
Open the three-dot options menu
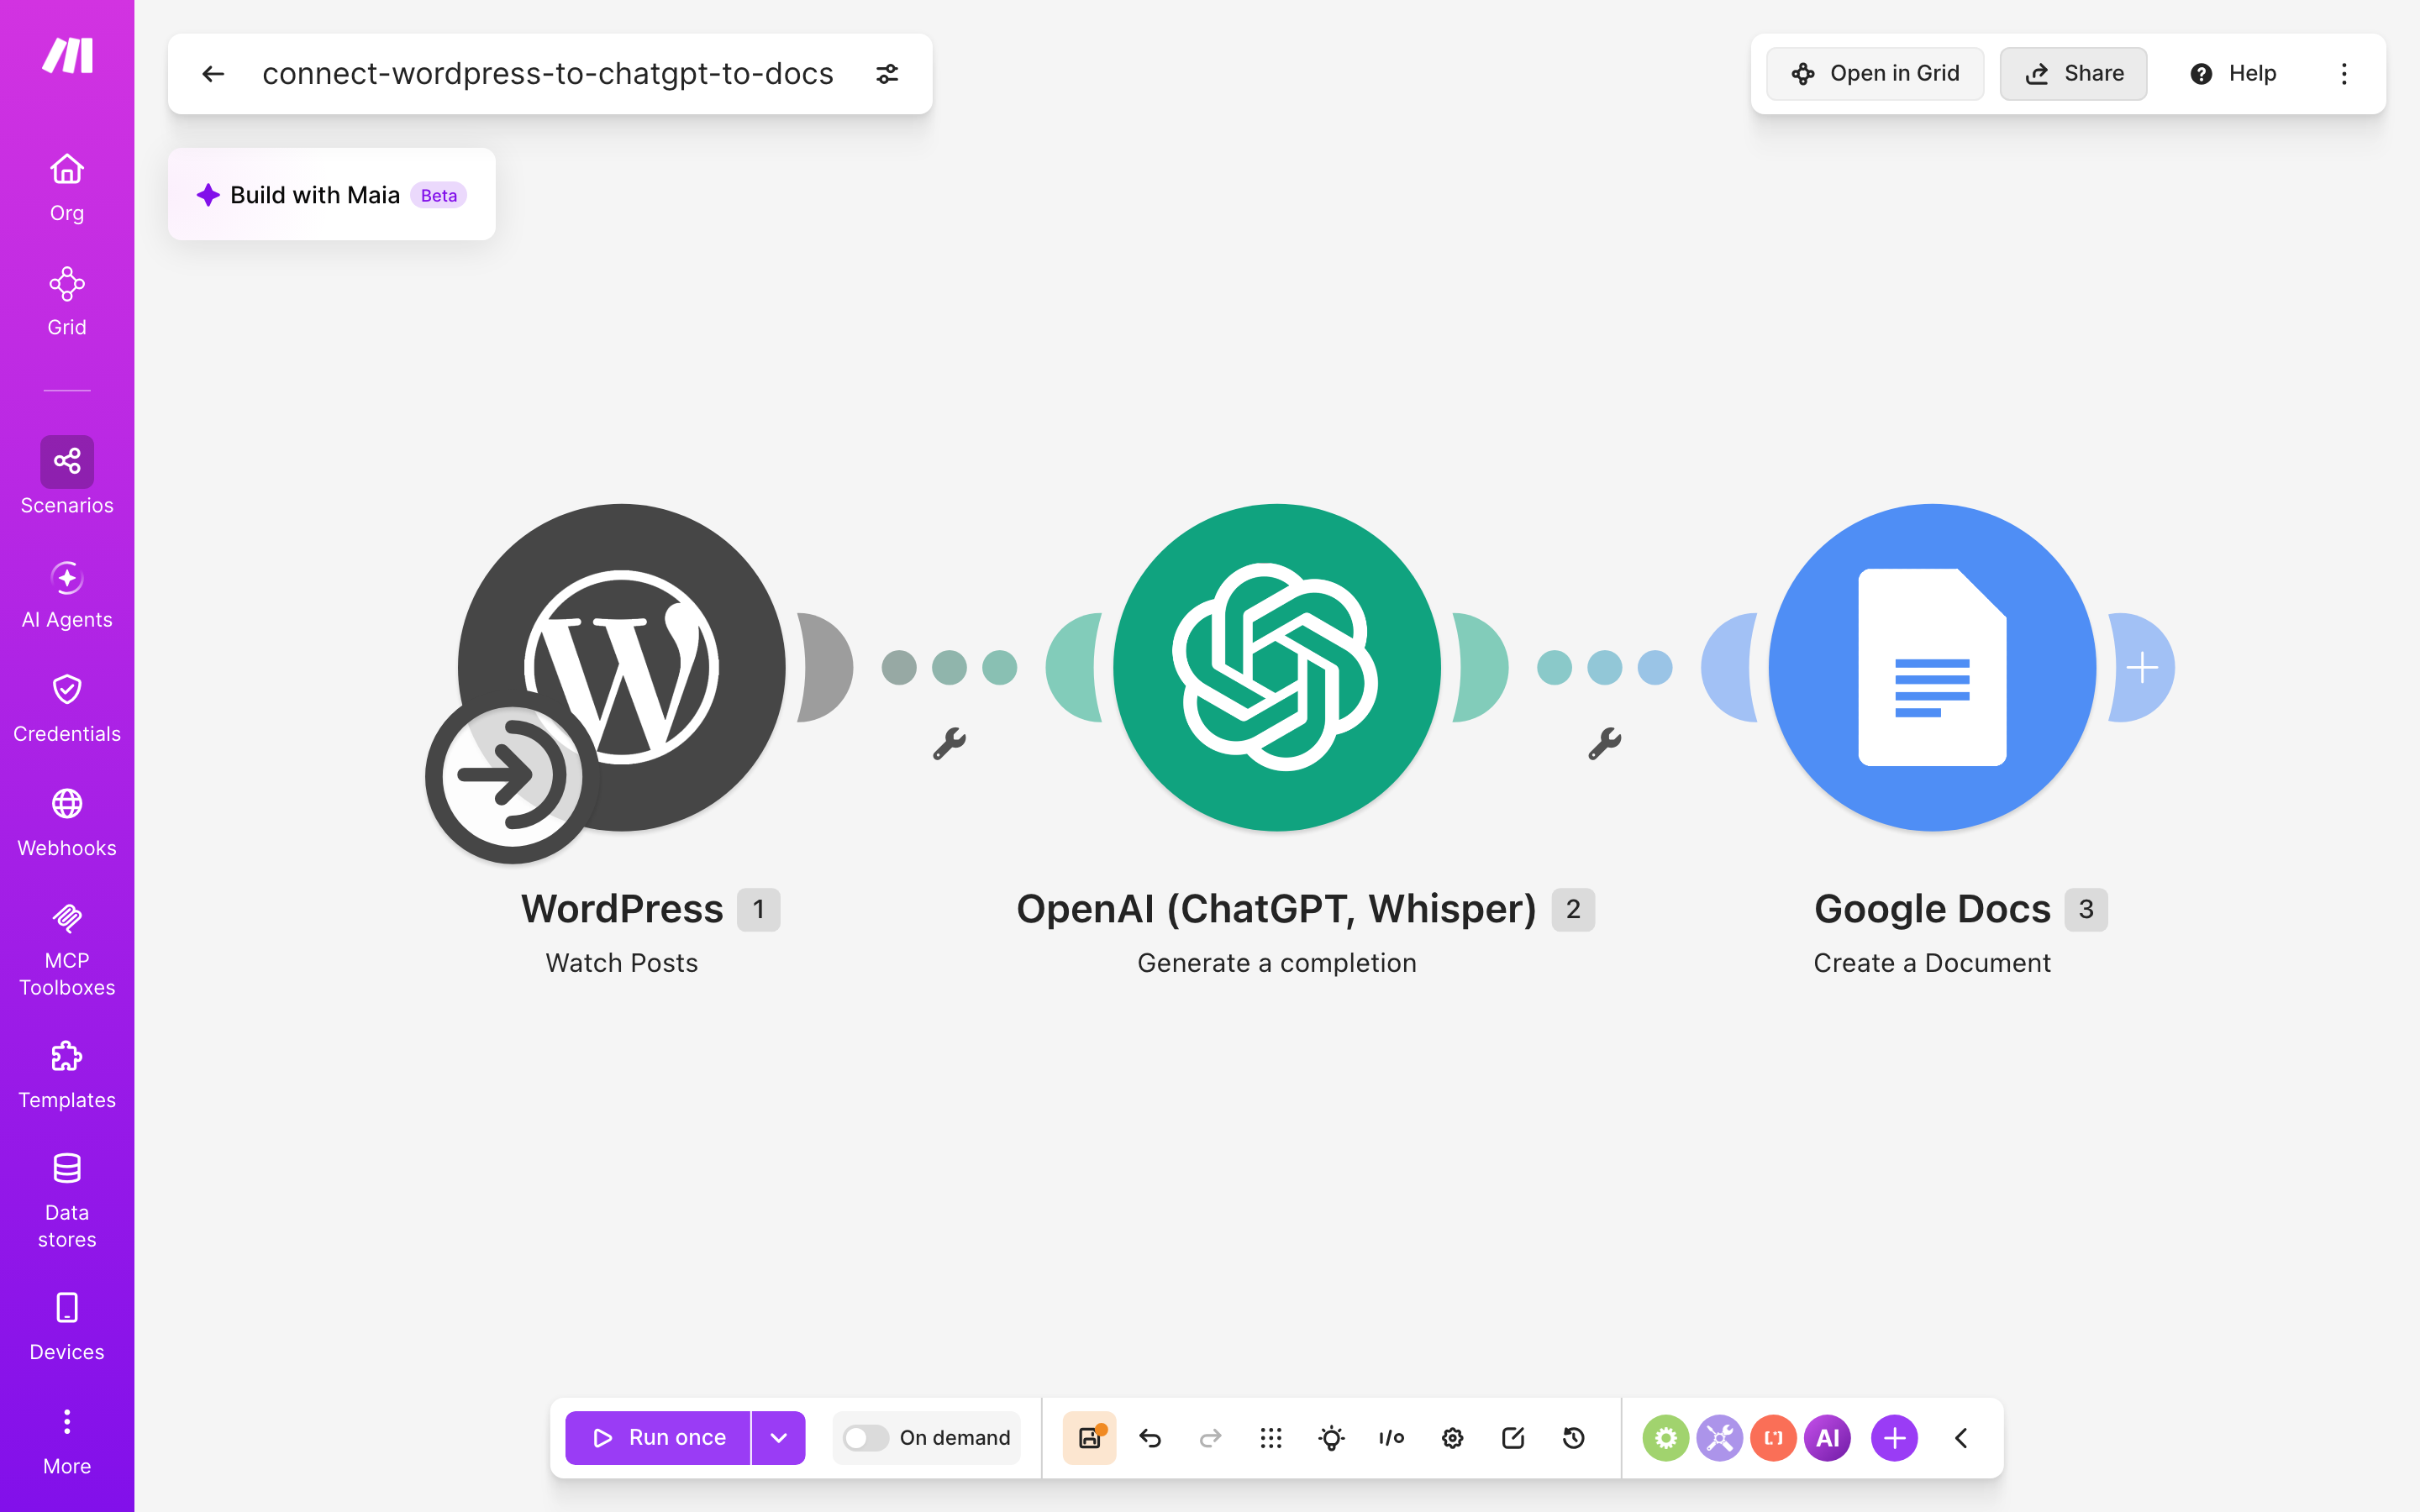coord(2343,74)
